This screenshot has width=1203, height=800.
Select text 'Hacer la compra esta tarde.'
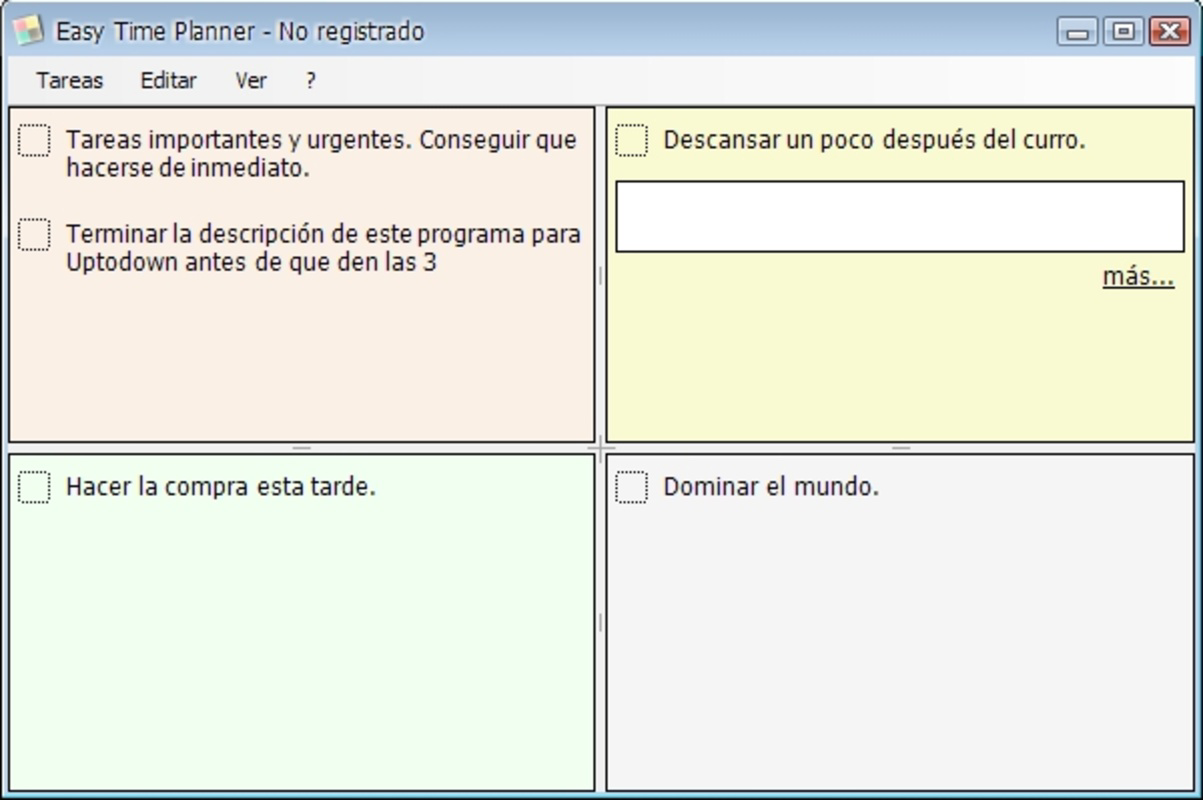coord(220,487)
